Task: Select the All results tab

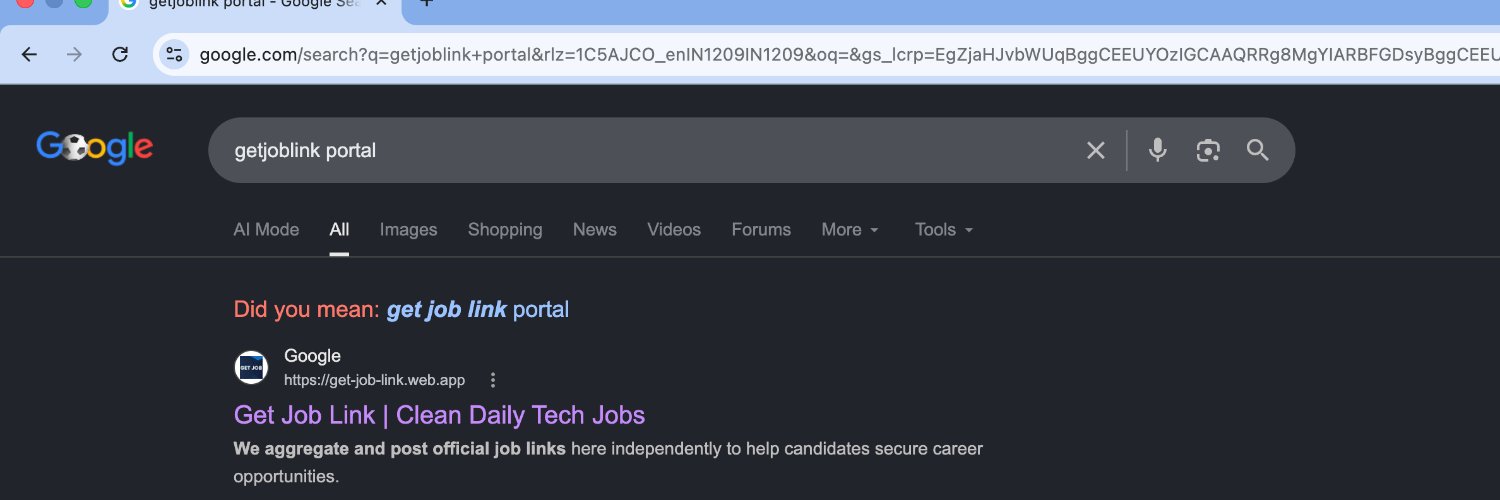Action: tap(340, 230)
